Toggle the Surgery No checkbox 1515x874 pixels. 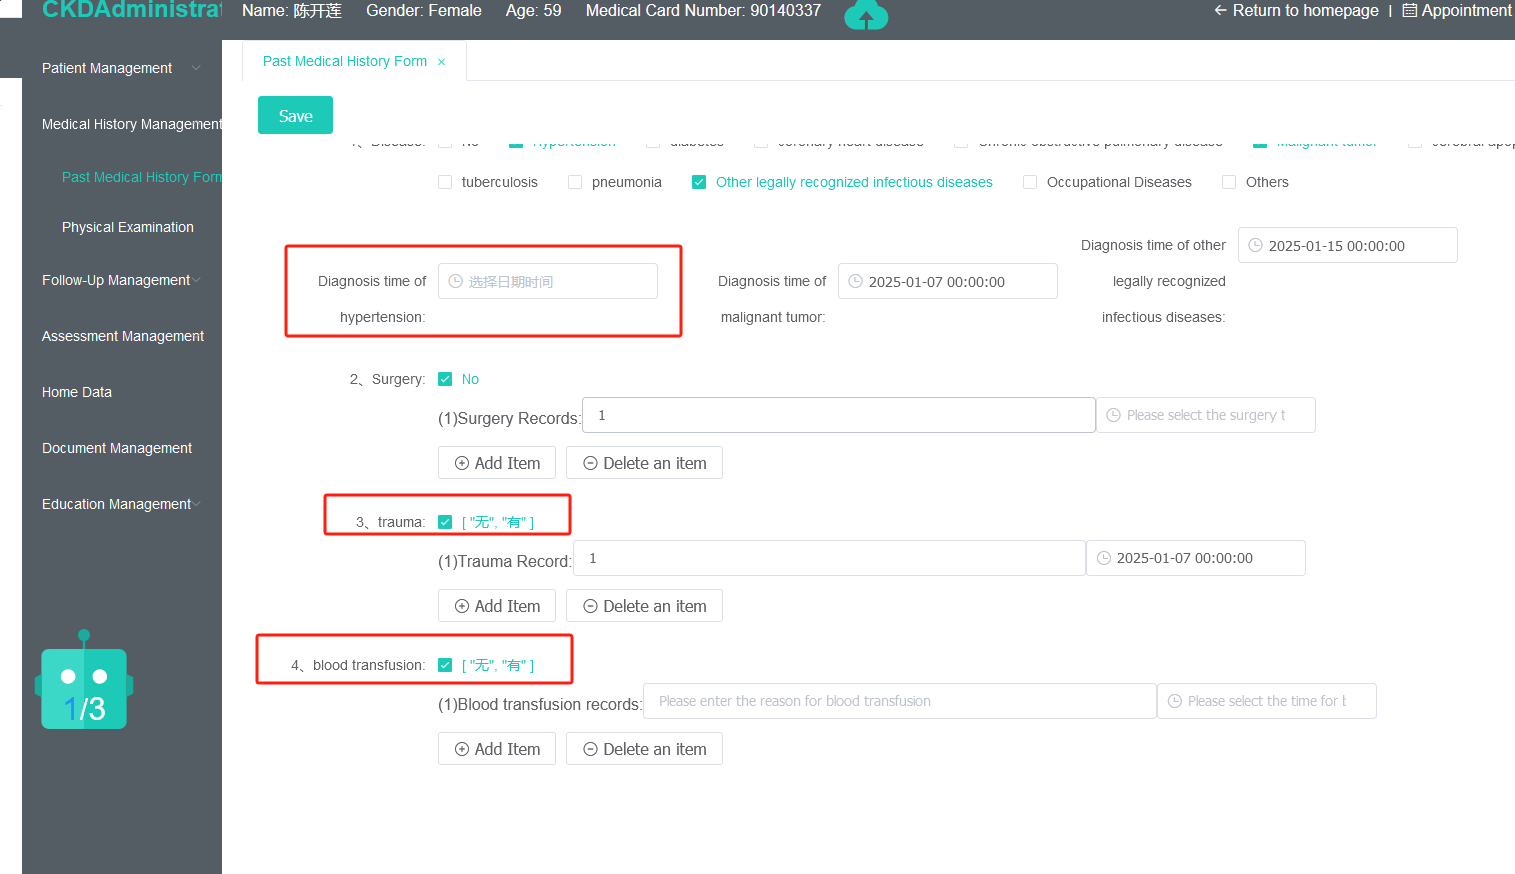point(445,379)
